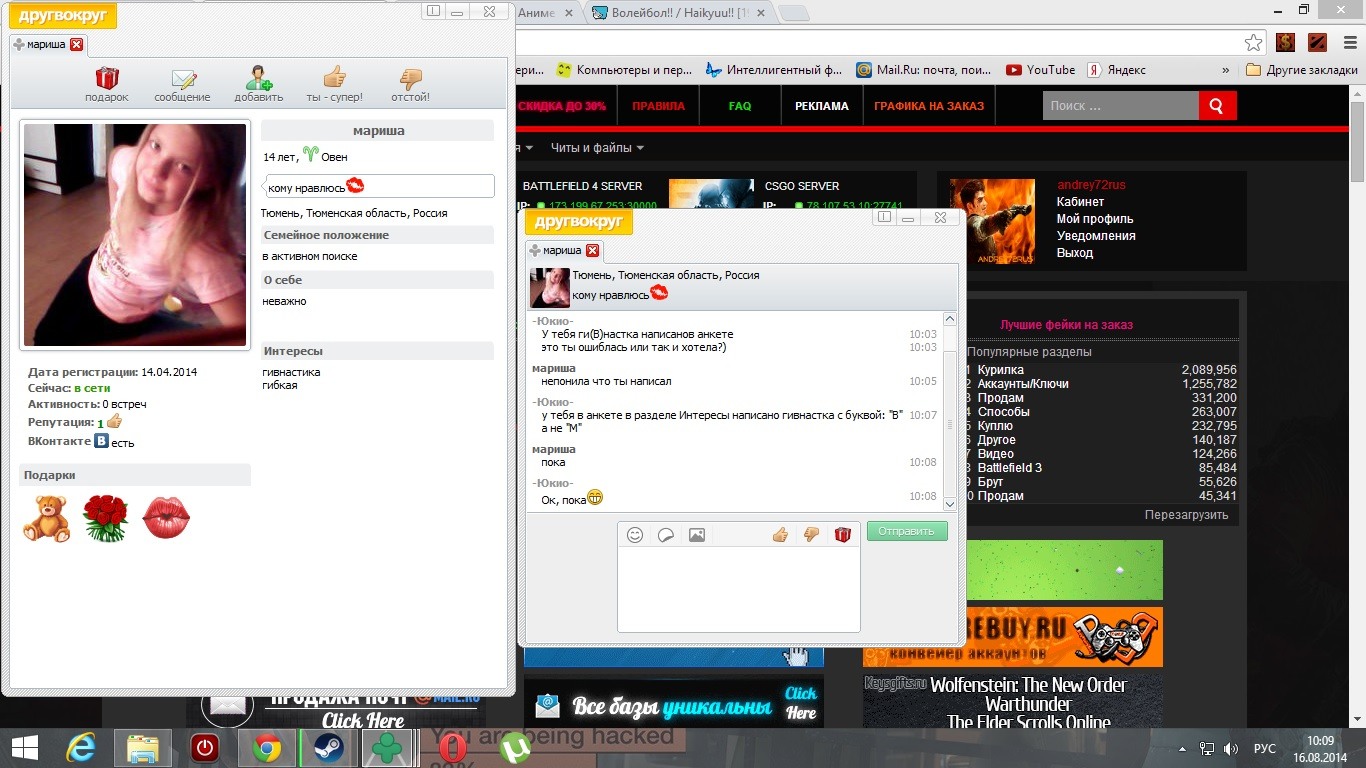This screenshot has height=768, width=1366.
Task: Open Steam from the Windows taskbar
Action: (326, 748)
